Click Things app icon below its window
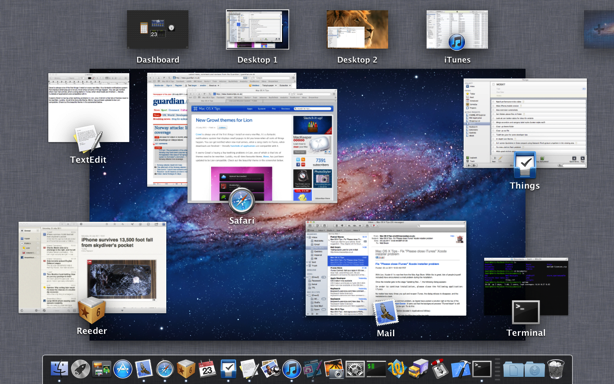Viewport: 614px width, 384px height. [525, 165]
